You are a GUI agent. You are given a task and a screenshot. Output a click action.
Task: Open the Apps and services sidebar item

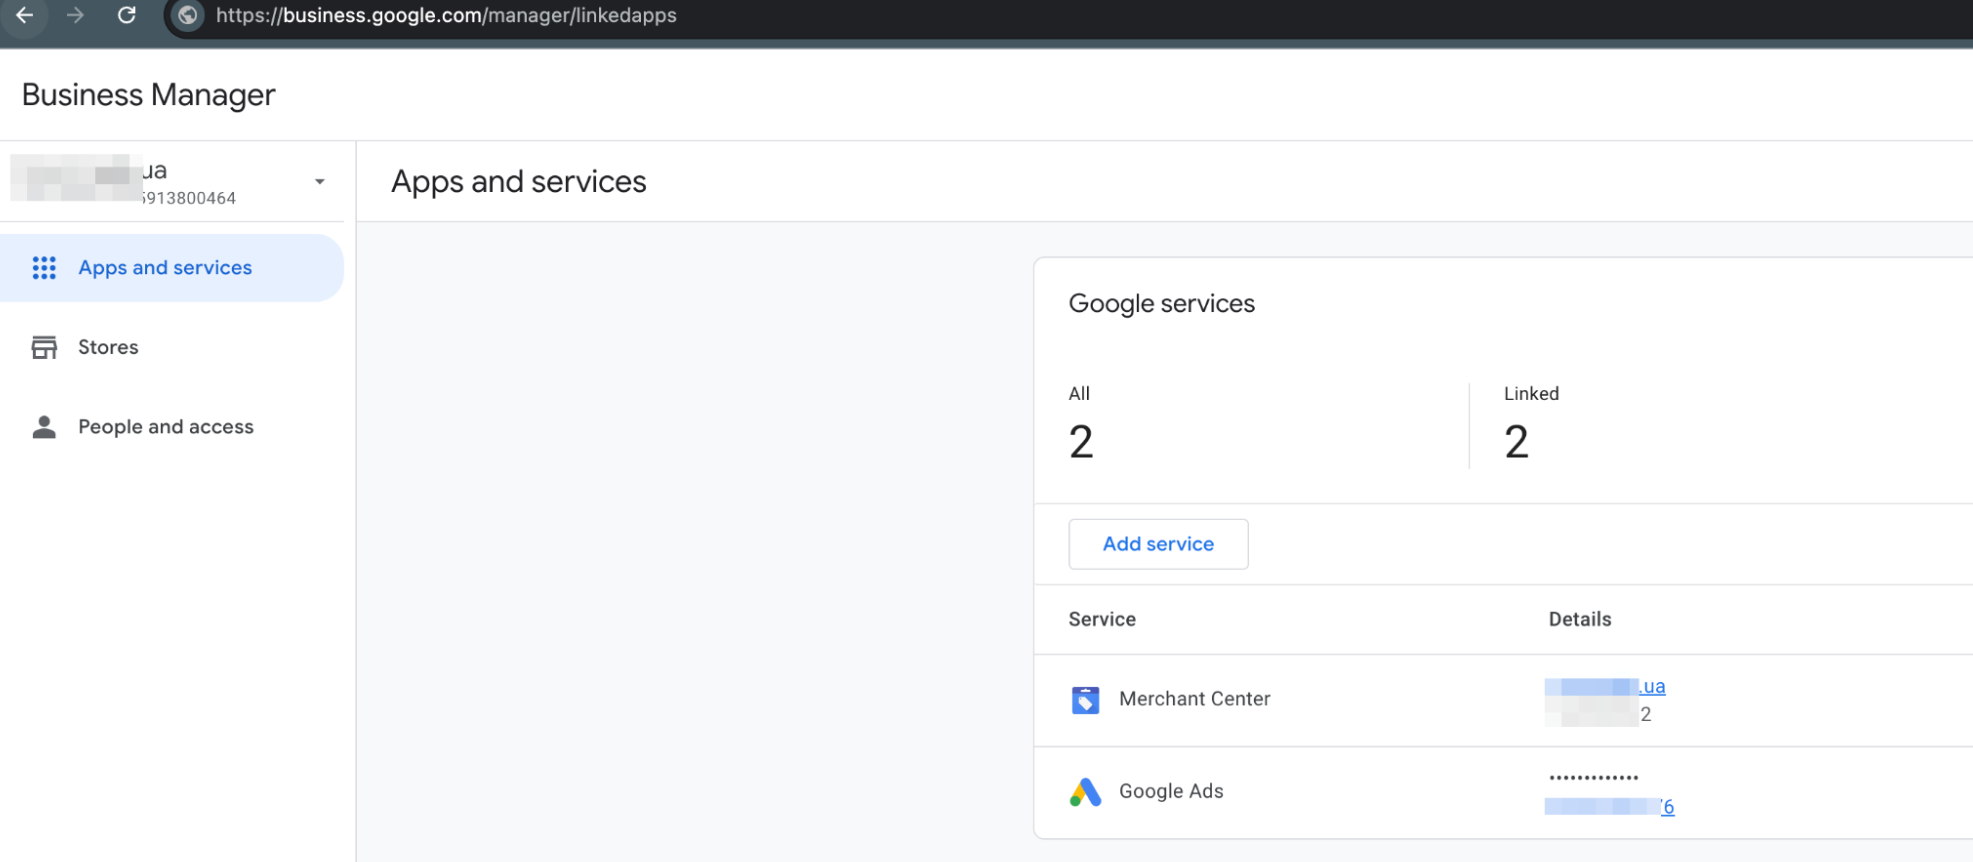172,268
